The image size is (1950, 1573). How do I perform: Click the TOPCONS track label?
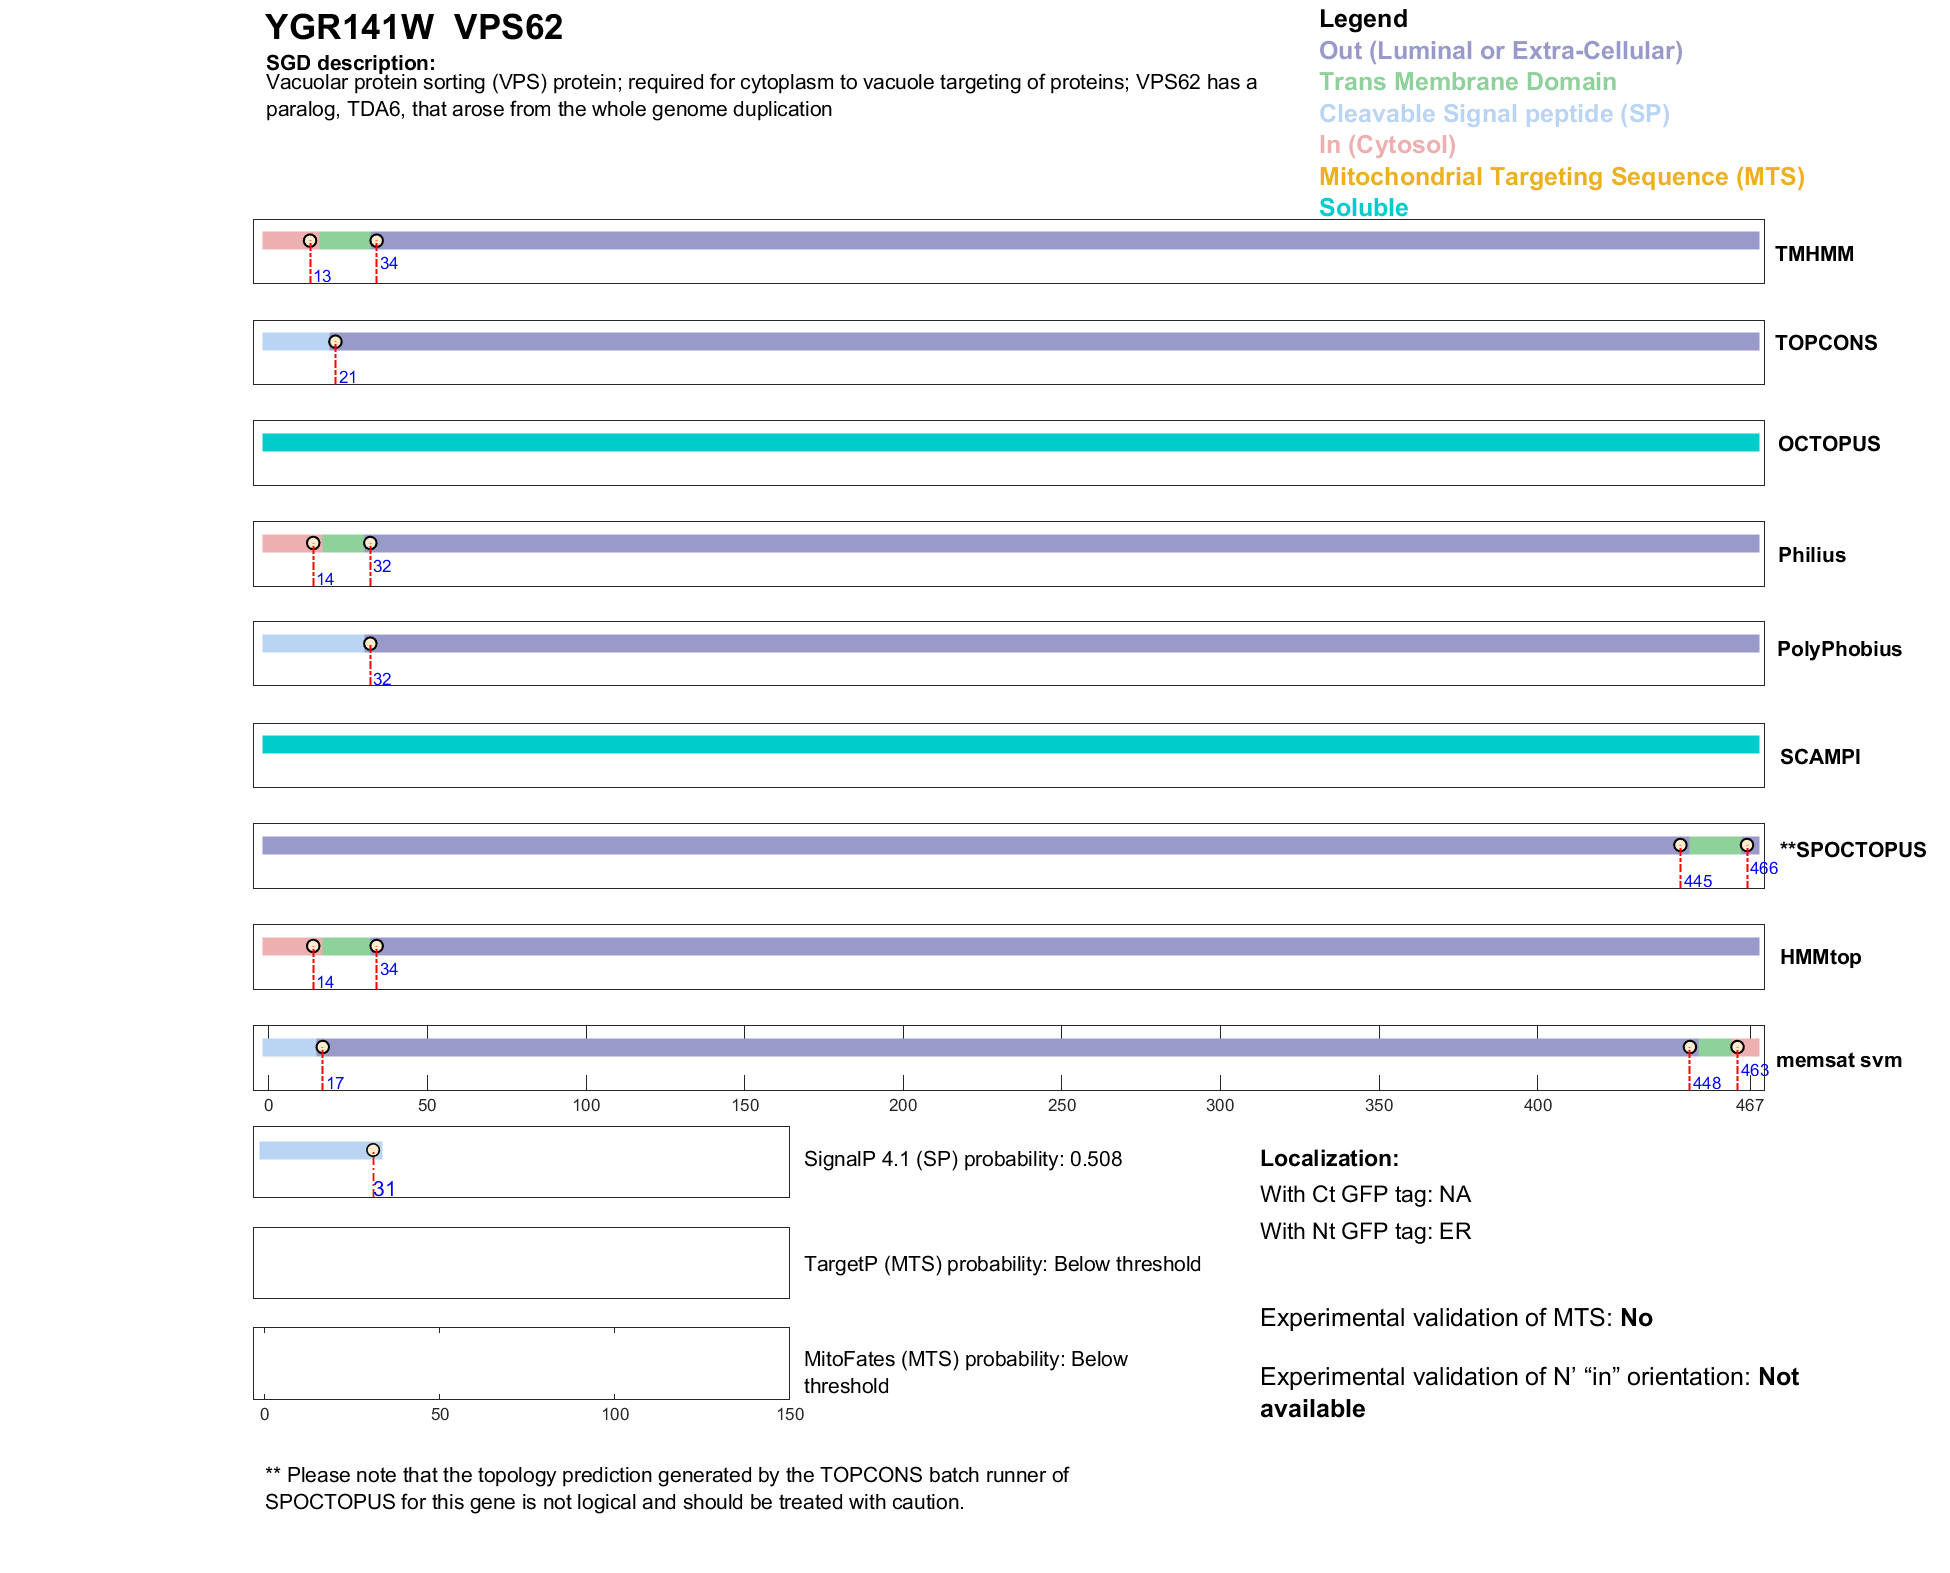[1825, 343]
